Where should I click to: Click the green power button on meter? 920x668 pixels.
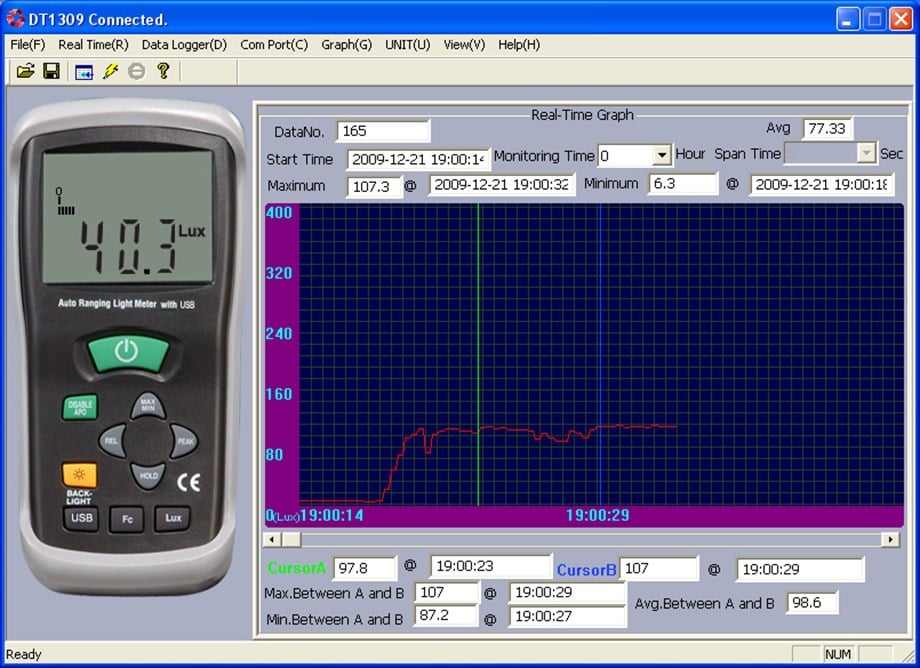[x=127, y=352]
